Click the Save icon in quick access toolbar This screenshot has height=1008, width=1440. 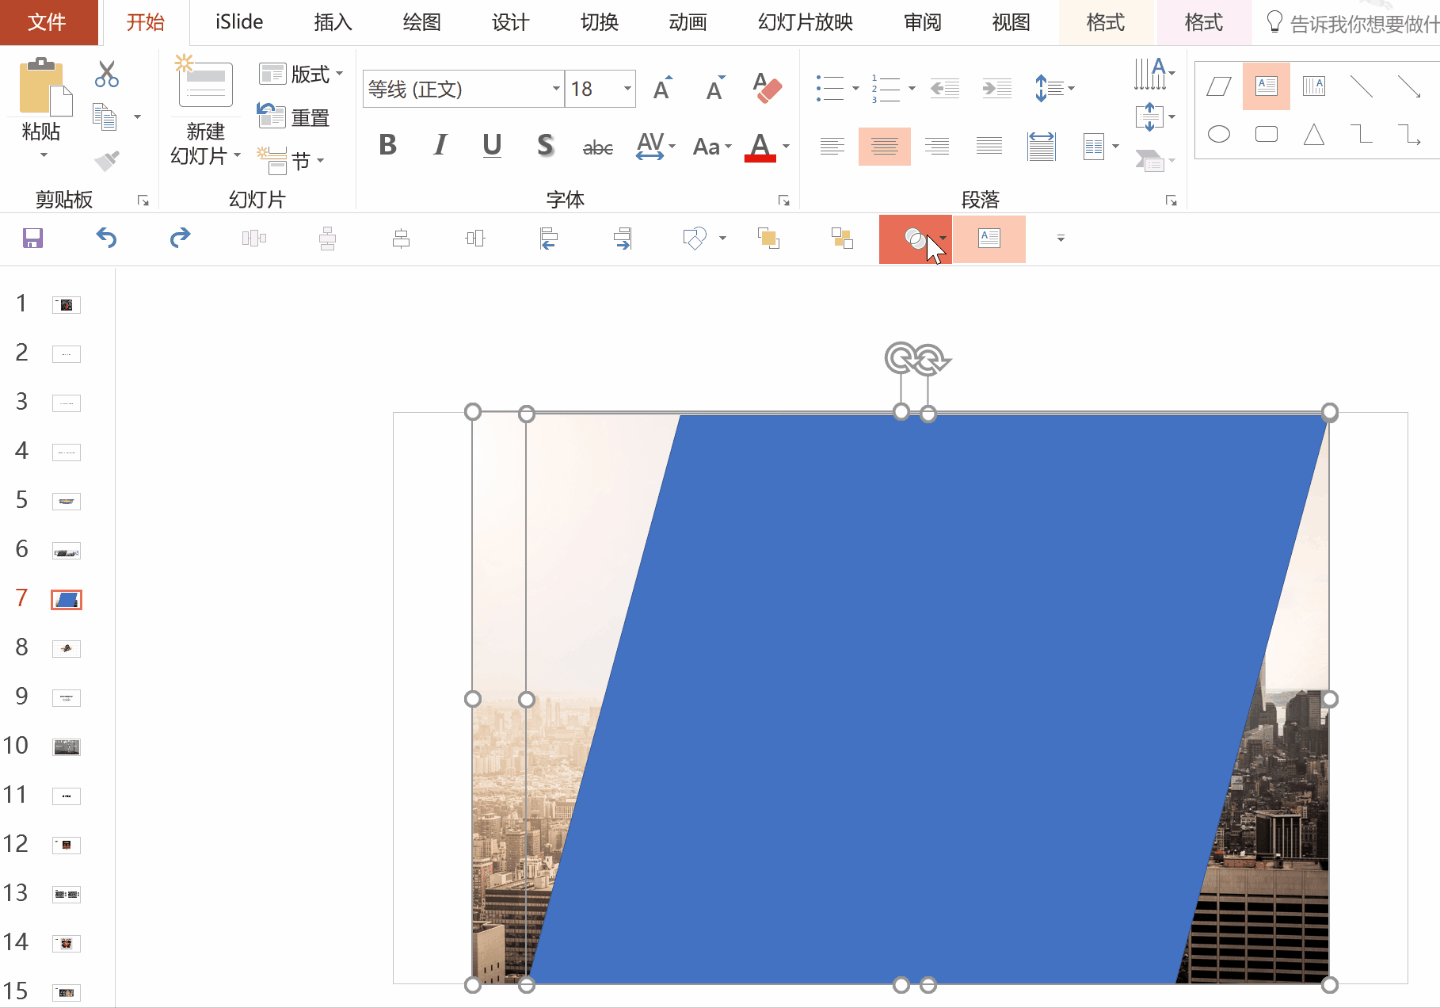coord(33,238)
